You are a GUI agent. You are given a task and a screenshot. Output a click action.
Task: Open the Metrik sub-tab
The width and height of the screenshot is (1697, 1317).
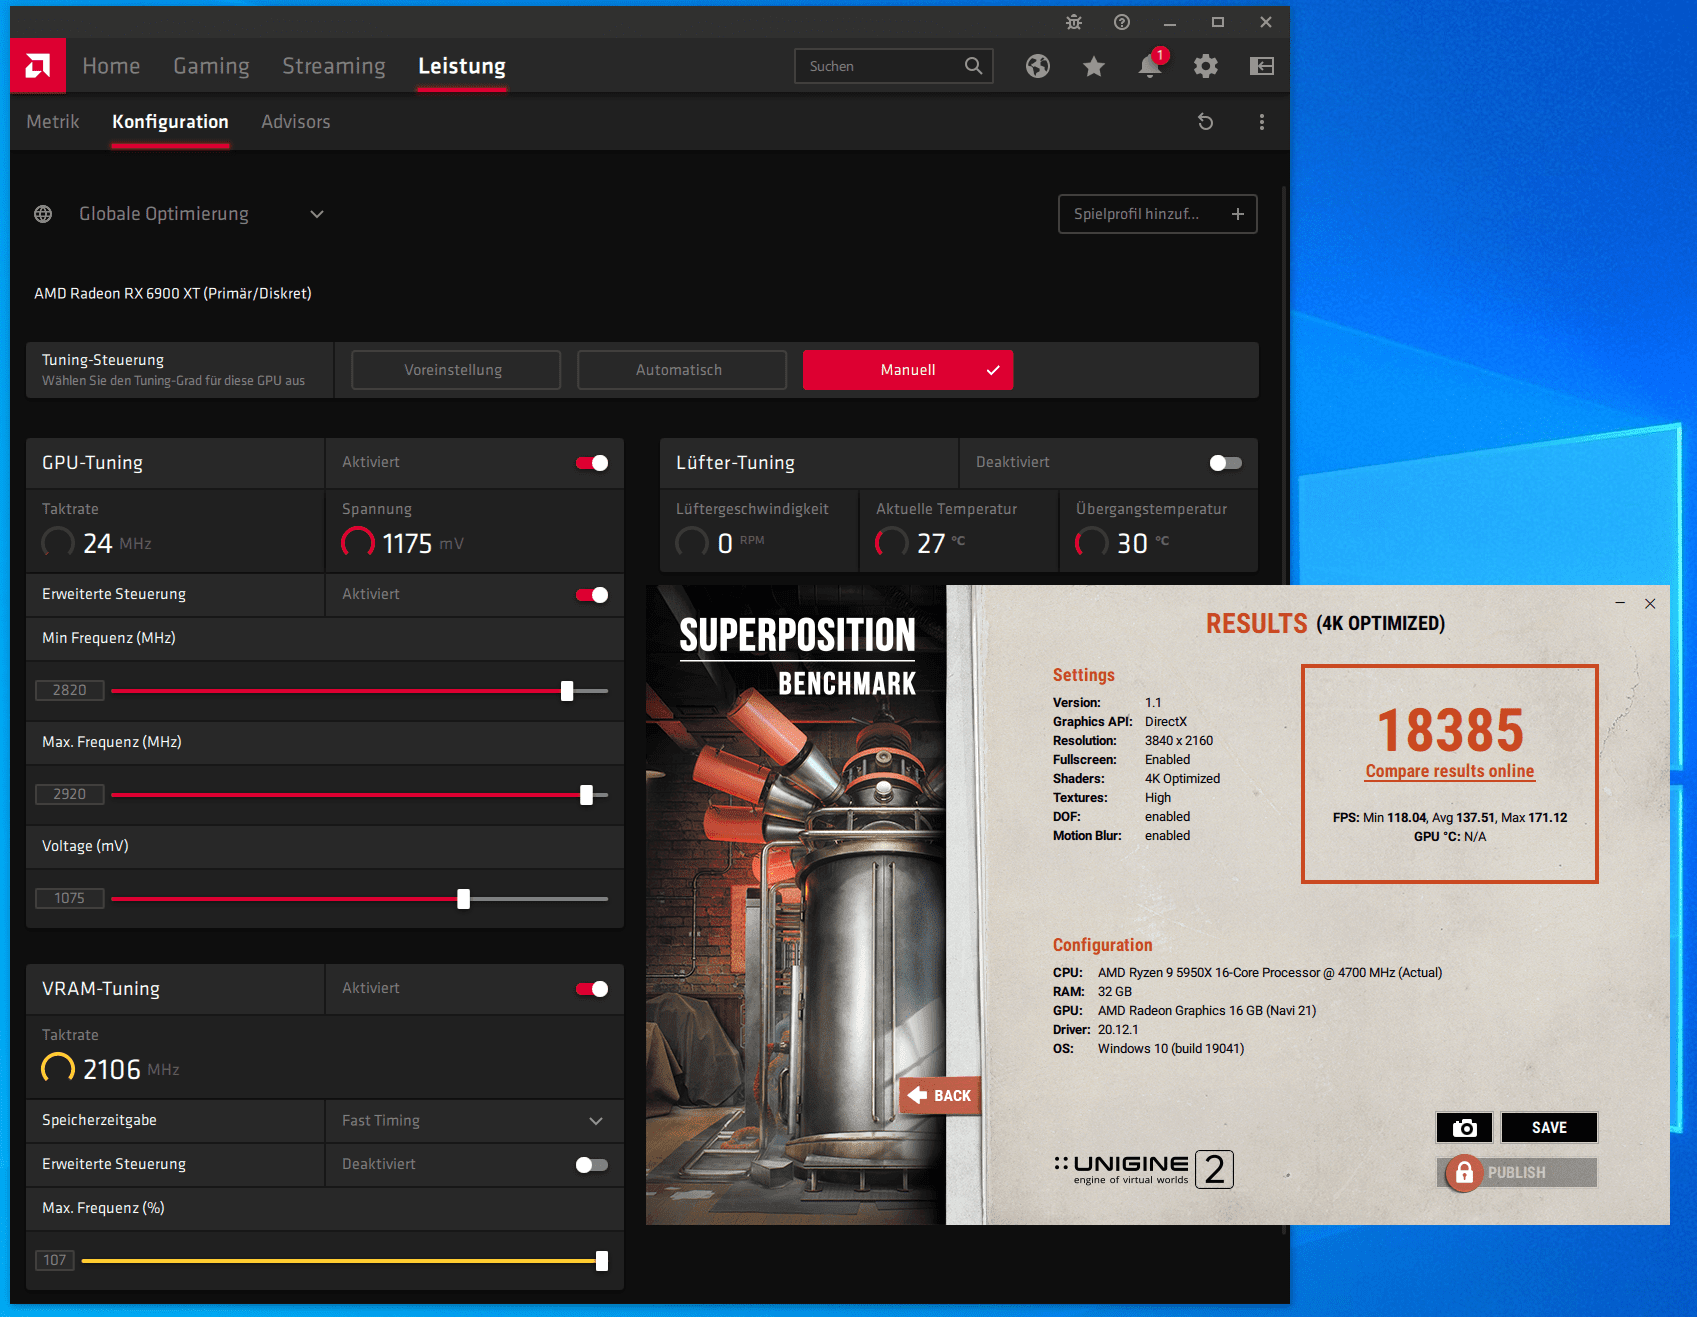[53, 122]
